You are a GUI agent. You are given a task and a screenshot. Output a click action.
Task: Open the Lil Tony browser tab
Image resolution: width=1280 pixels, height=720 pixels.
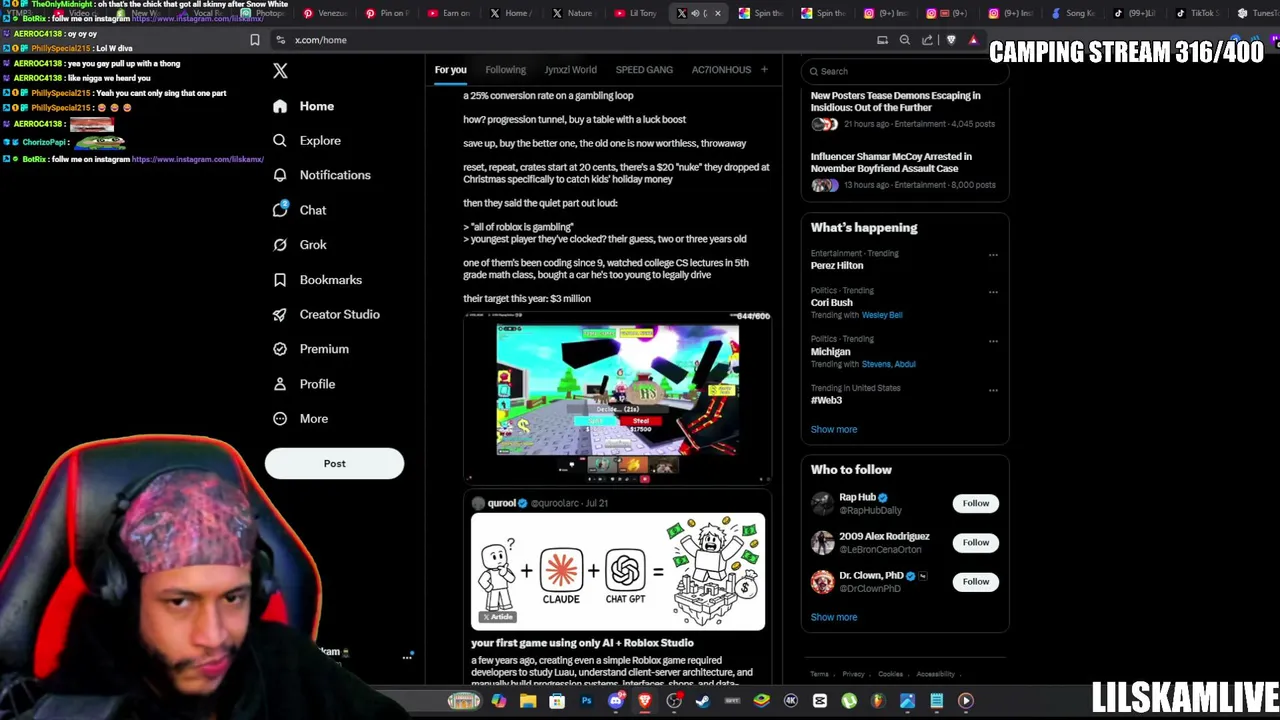636,13
